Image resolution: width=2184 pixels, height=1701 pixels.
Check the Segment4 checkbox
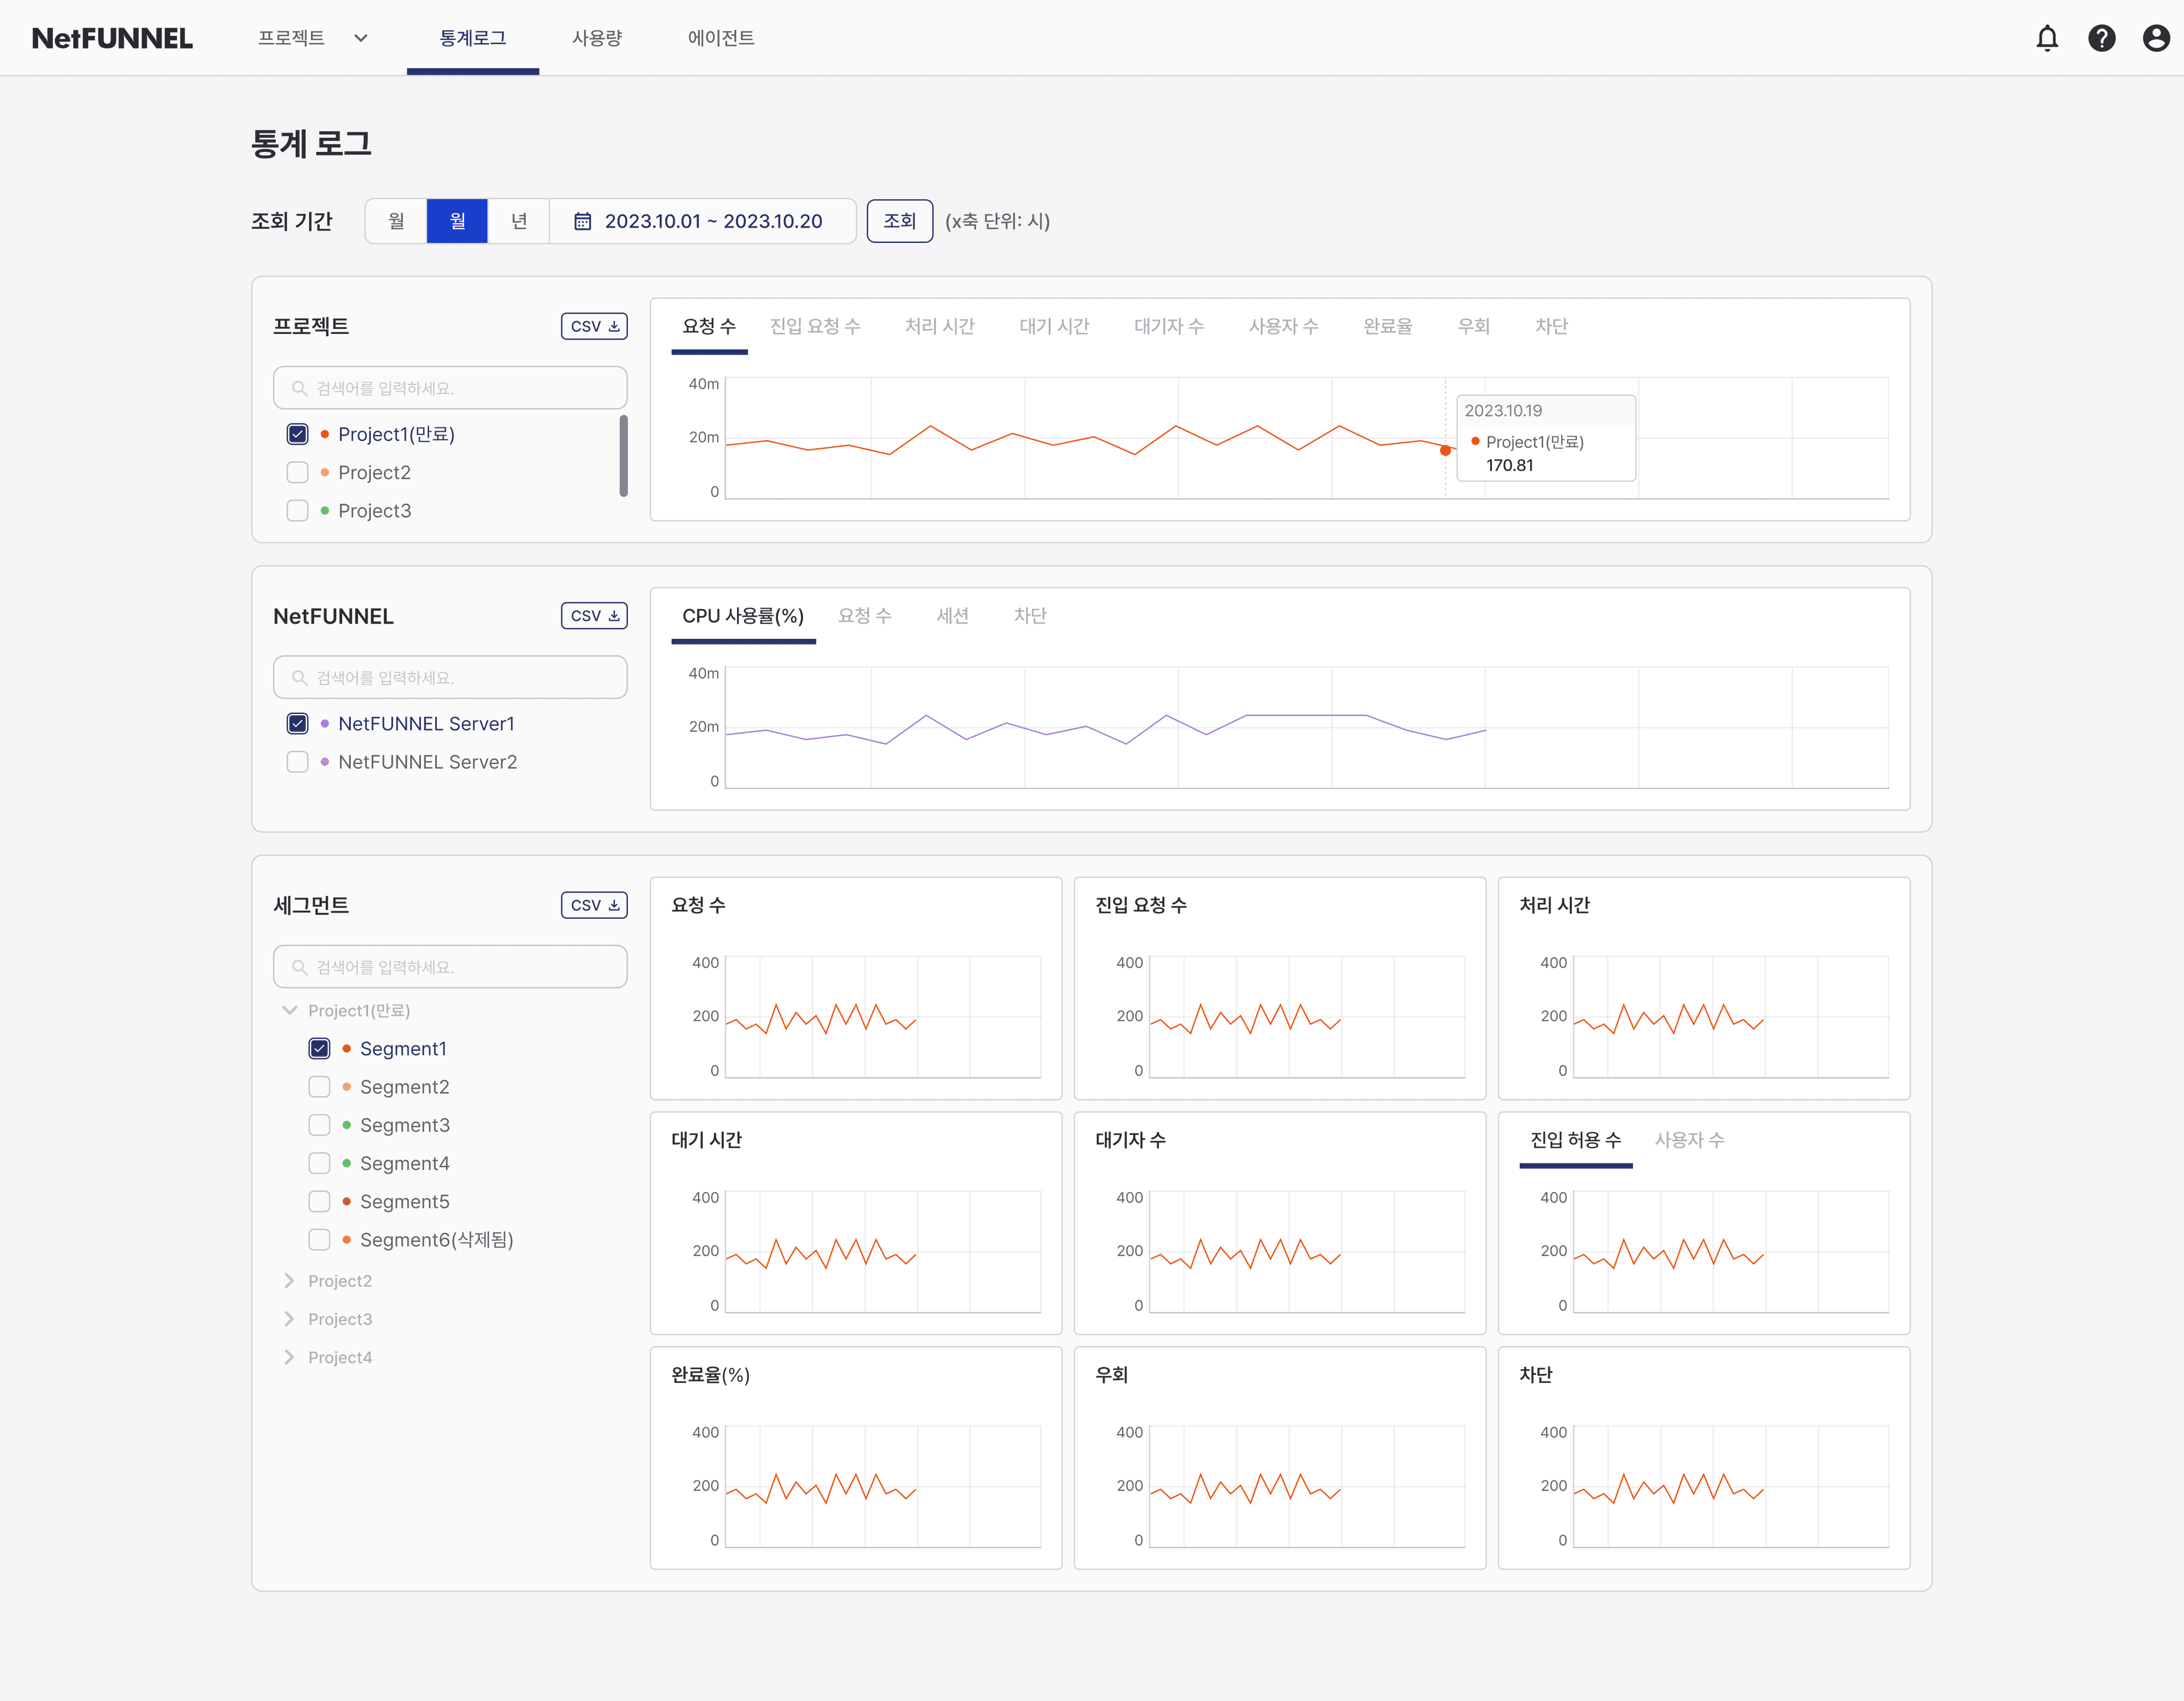319,1163
